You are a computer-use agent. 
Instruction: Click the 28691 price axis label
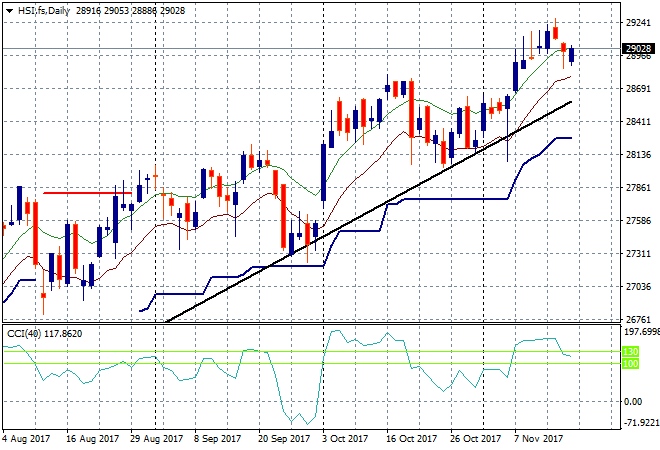[638, 89]
